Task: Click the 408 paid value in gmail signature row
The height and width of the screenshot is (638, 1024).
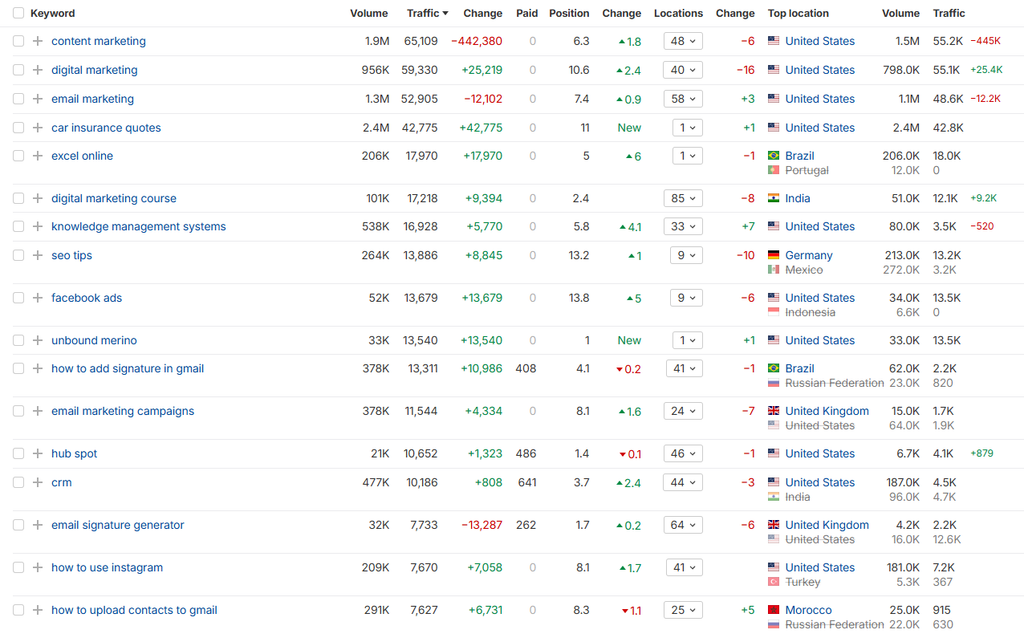Action: pyautogui.click(x=526, y=368)
